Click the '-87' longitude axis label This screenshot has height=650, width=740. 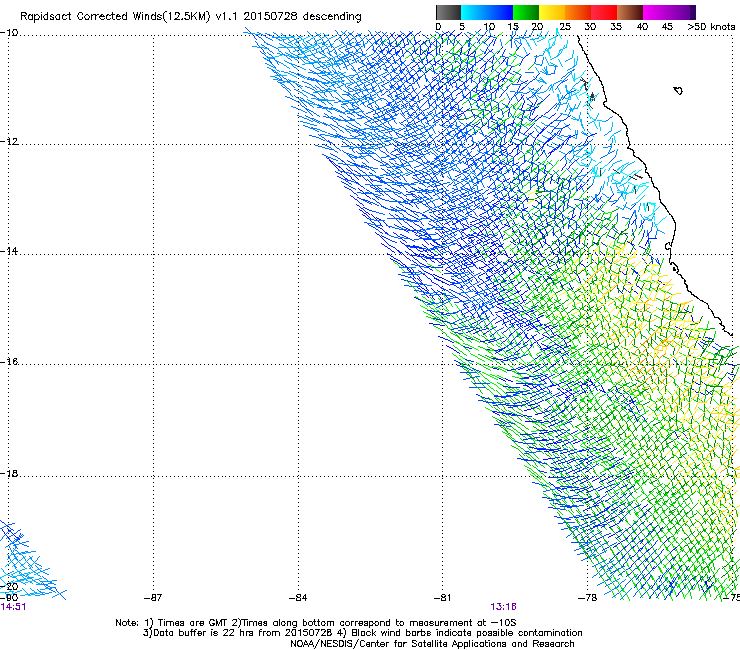tap(153, 598)
